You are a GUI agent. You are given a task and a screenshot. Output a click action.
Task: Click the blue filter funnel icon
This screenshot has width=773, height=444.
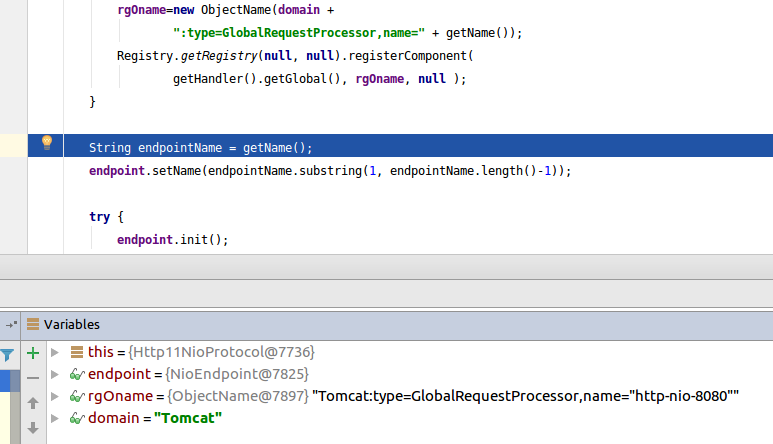(x=7, y=355)
